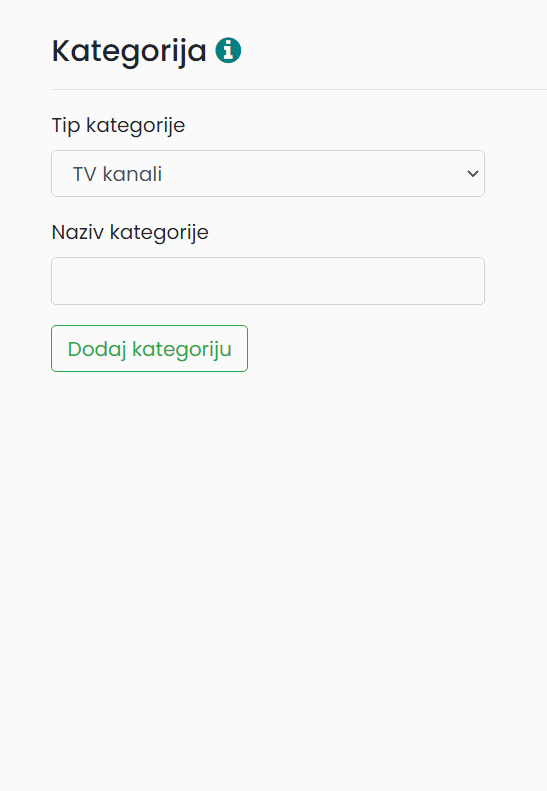Click inside the field below Naziv kategorije

pyautogui.click(x=268, y=281)
